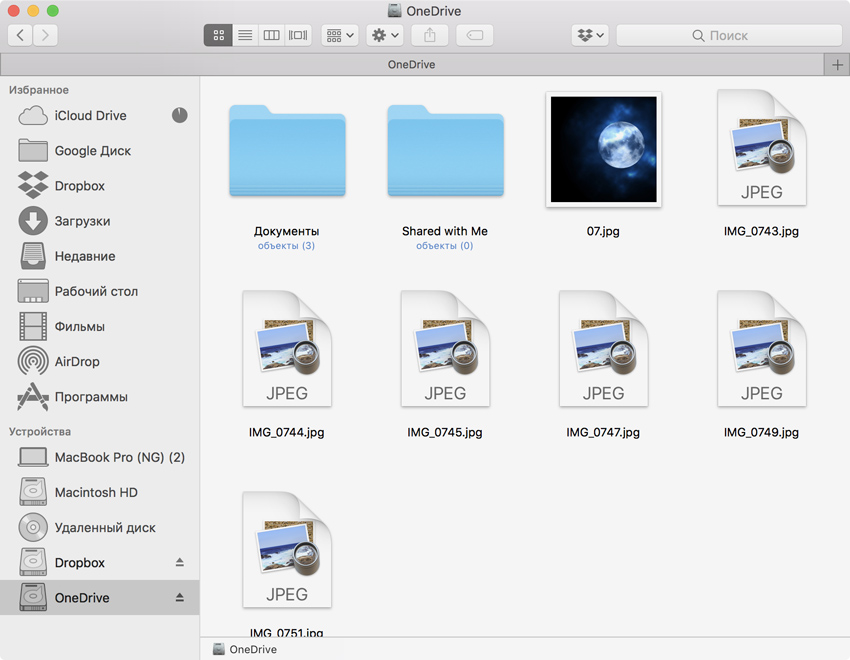Click the Share toolbar button
Screen dimensions: 850x660
coord(430,35)
